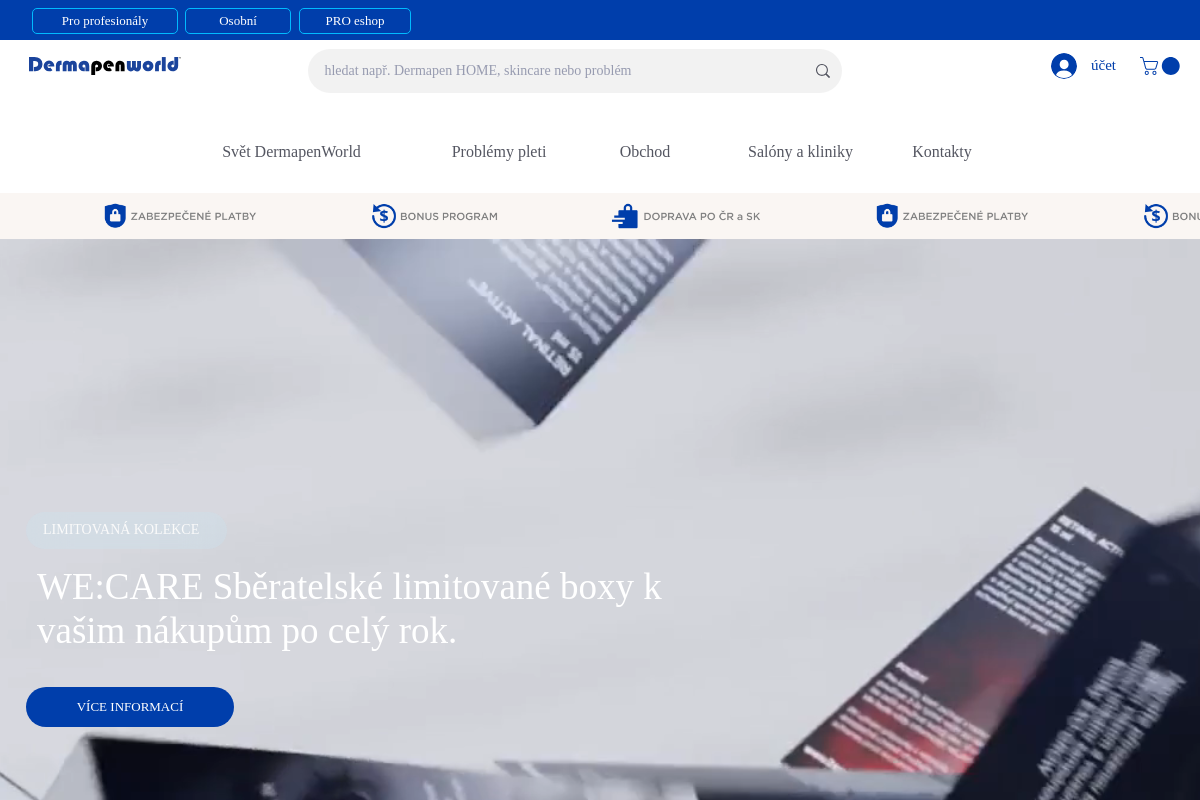Switch to Pro profesionály section
This screenshot has width=1200, height=800.
click(x=105, y=21)
